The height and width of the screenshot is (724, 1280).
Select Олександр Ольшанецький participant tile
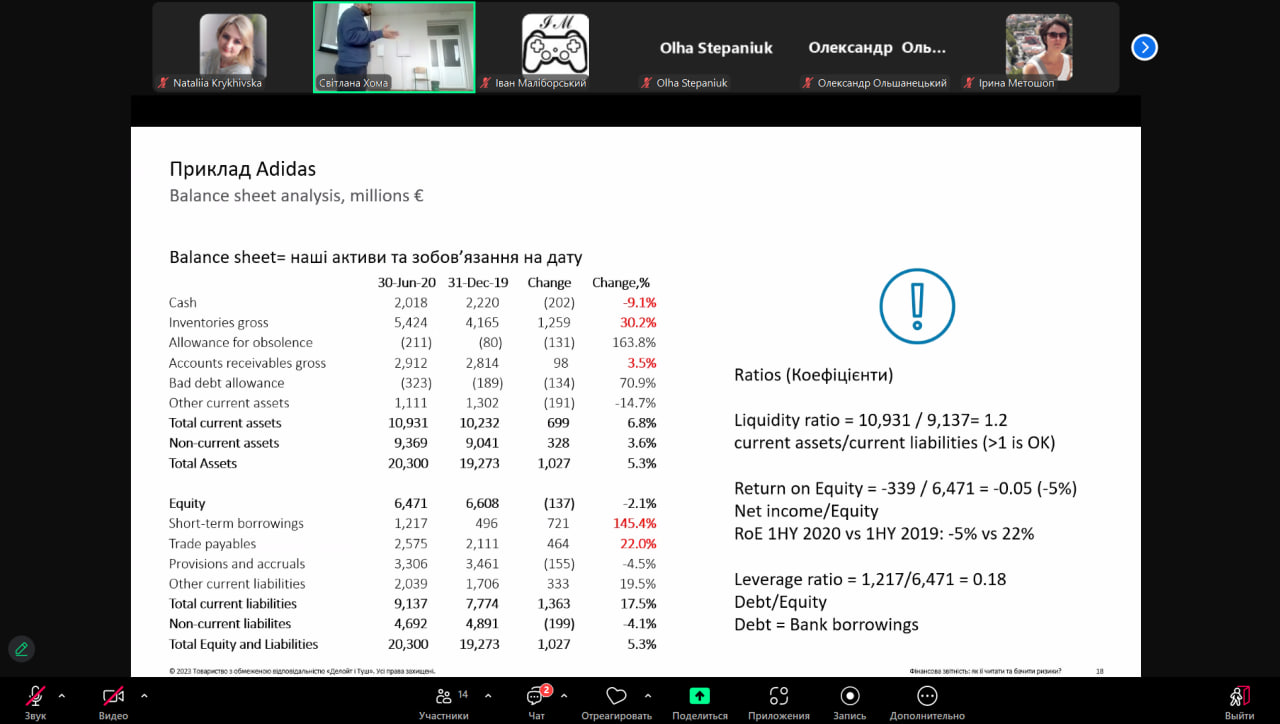pyautogui.click(x=877, y=47)
